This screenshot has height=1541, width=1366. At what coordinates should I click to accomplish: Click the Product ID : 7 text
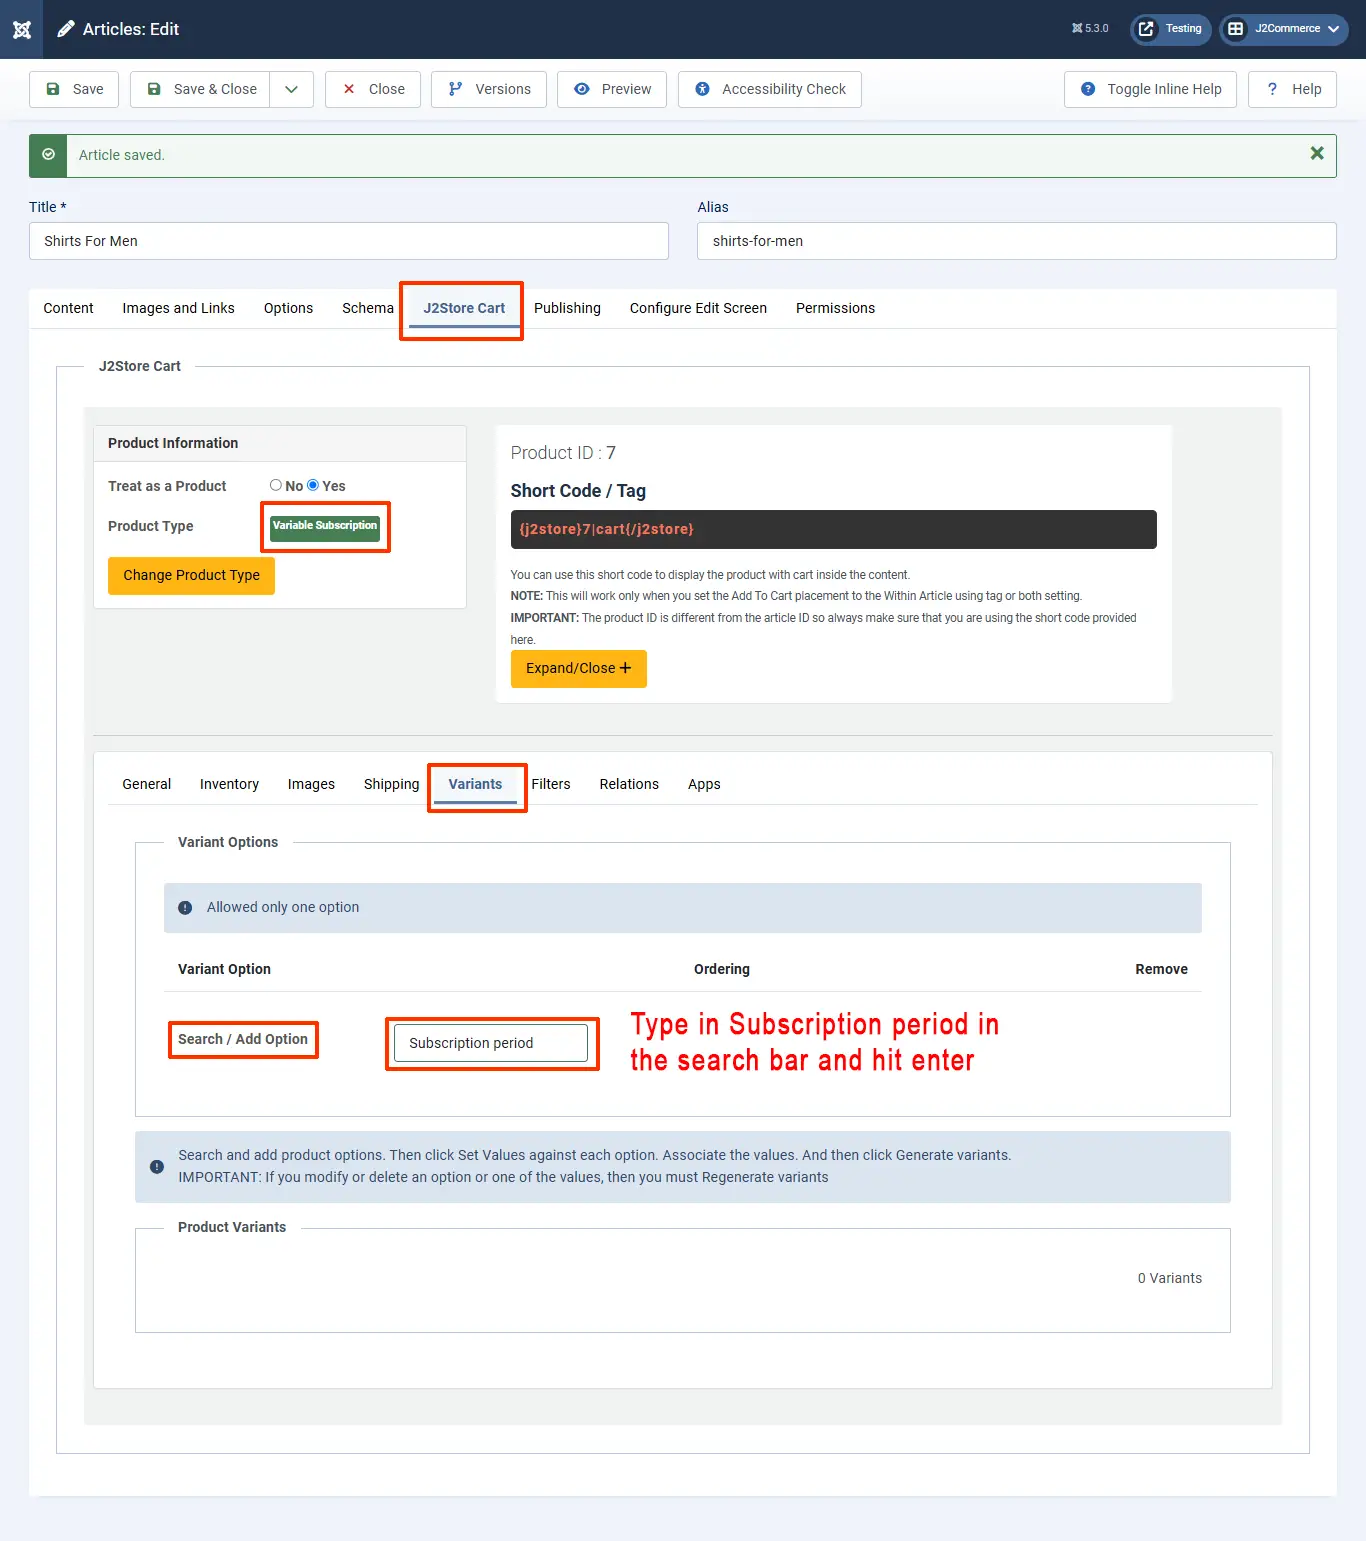[x=563, y=453]
